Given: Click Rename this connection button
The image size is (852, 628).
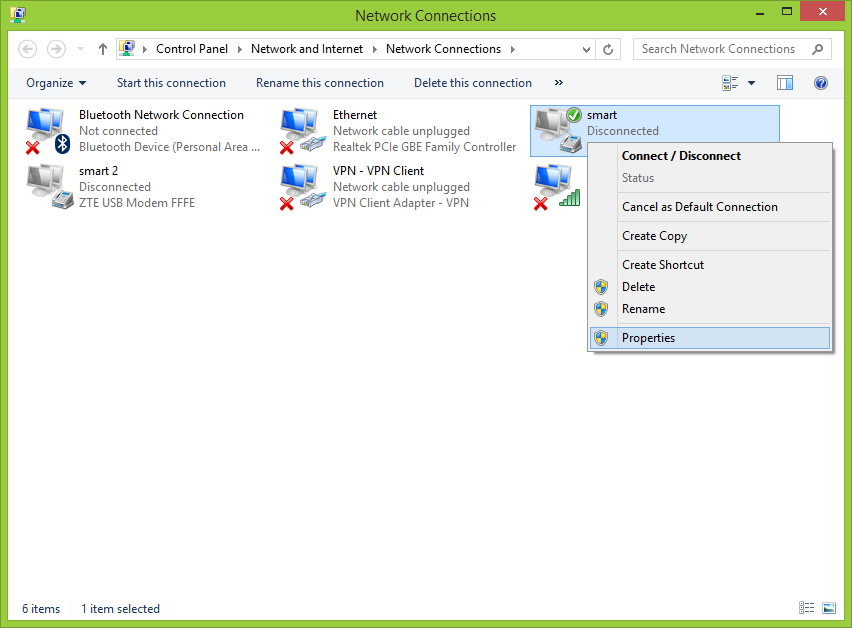Looking at the screenshot, I should click(320, 83).
